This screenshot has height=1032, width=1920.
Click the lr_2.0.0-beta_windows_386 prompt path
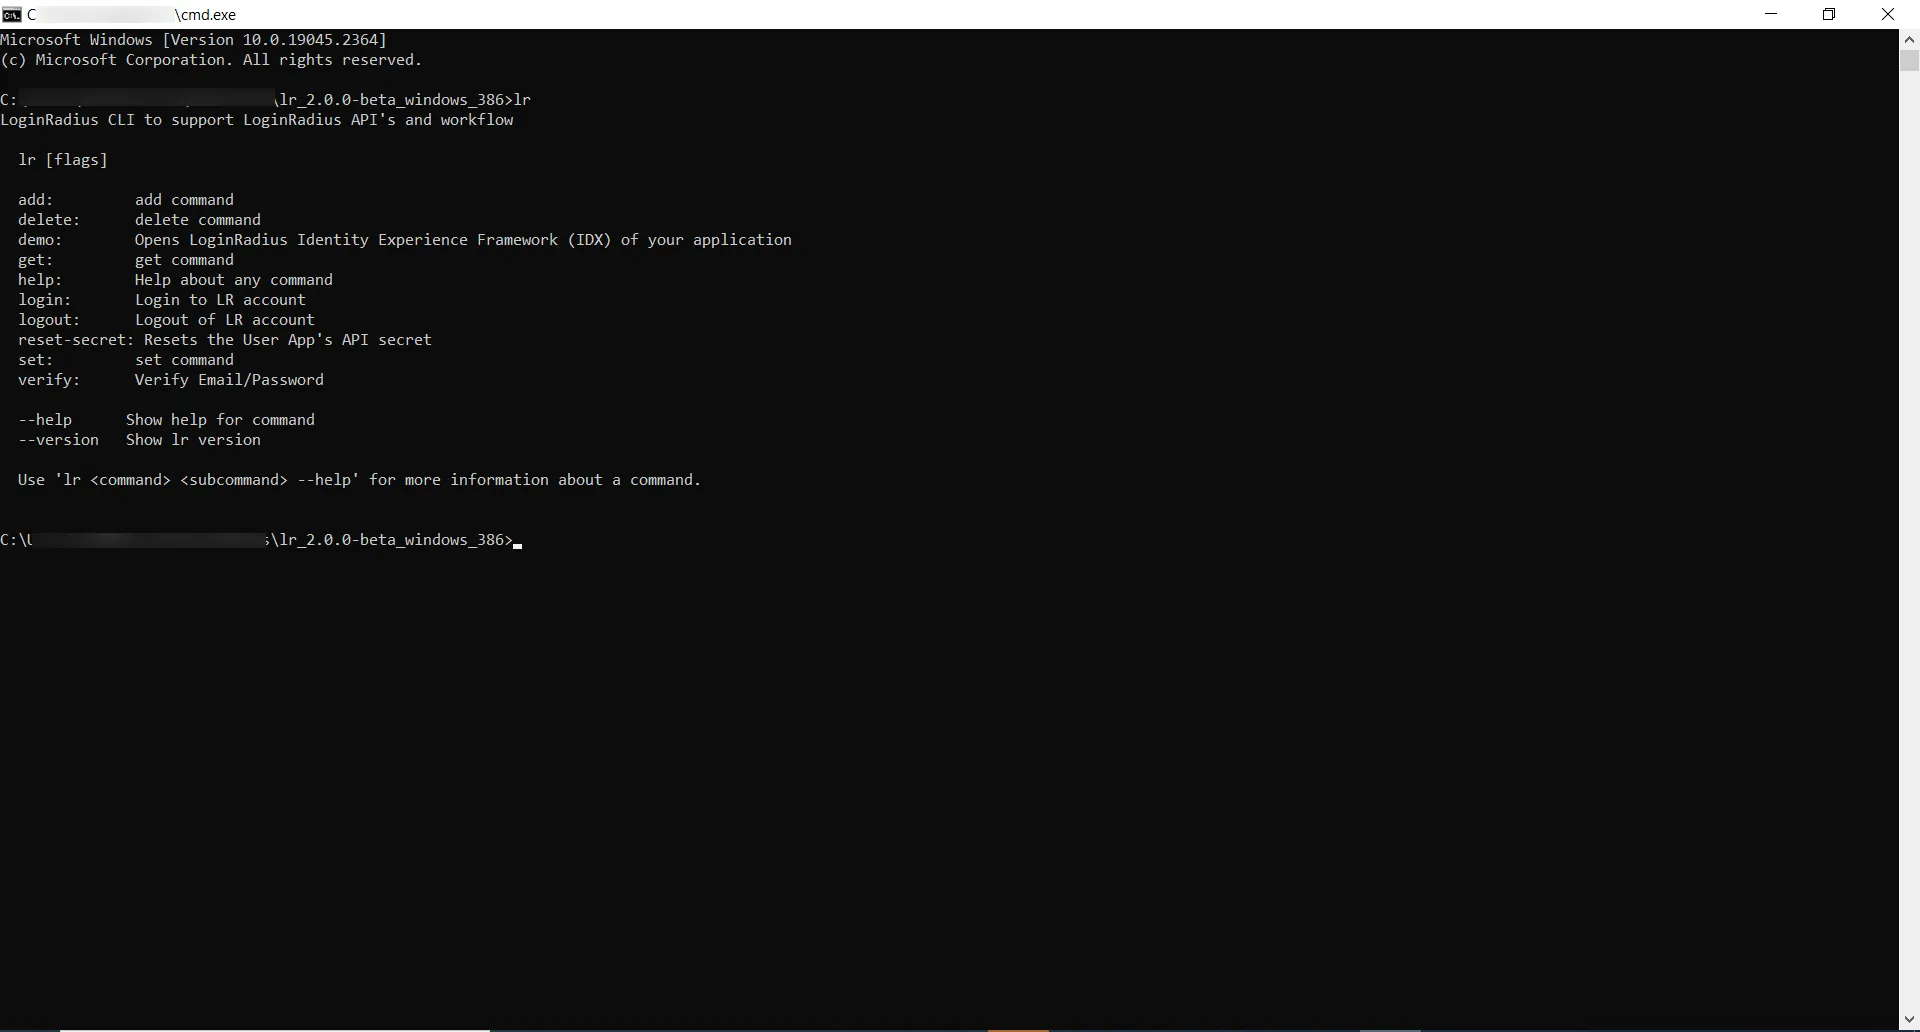(390, 540)
